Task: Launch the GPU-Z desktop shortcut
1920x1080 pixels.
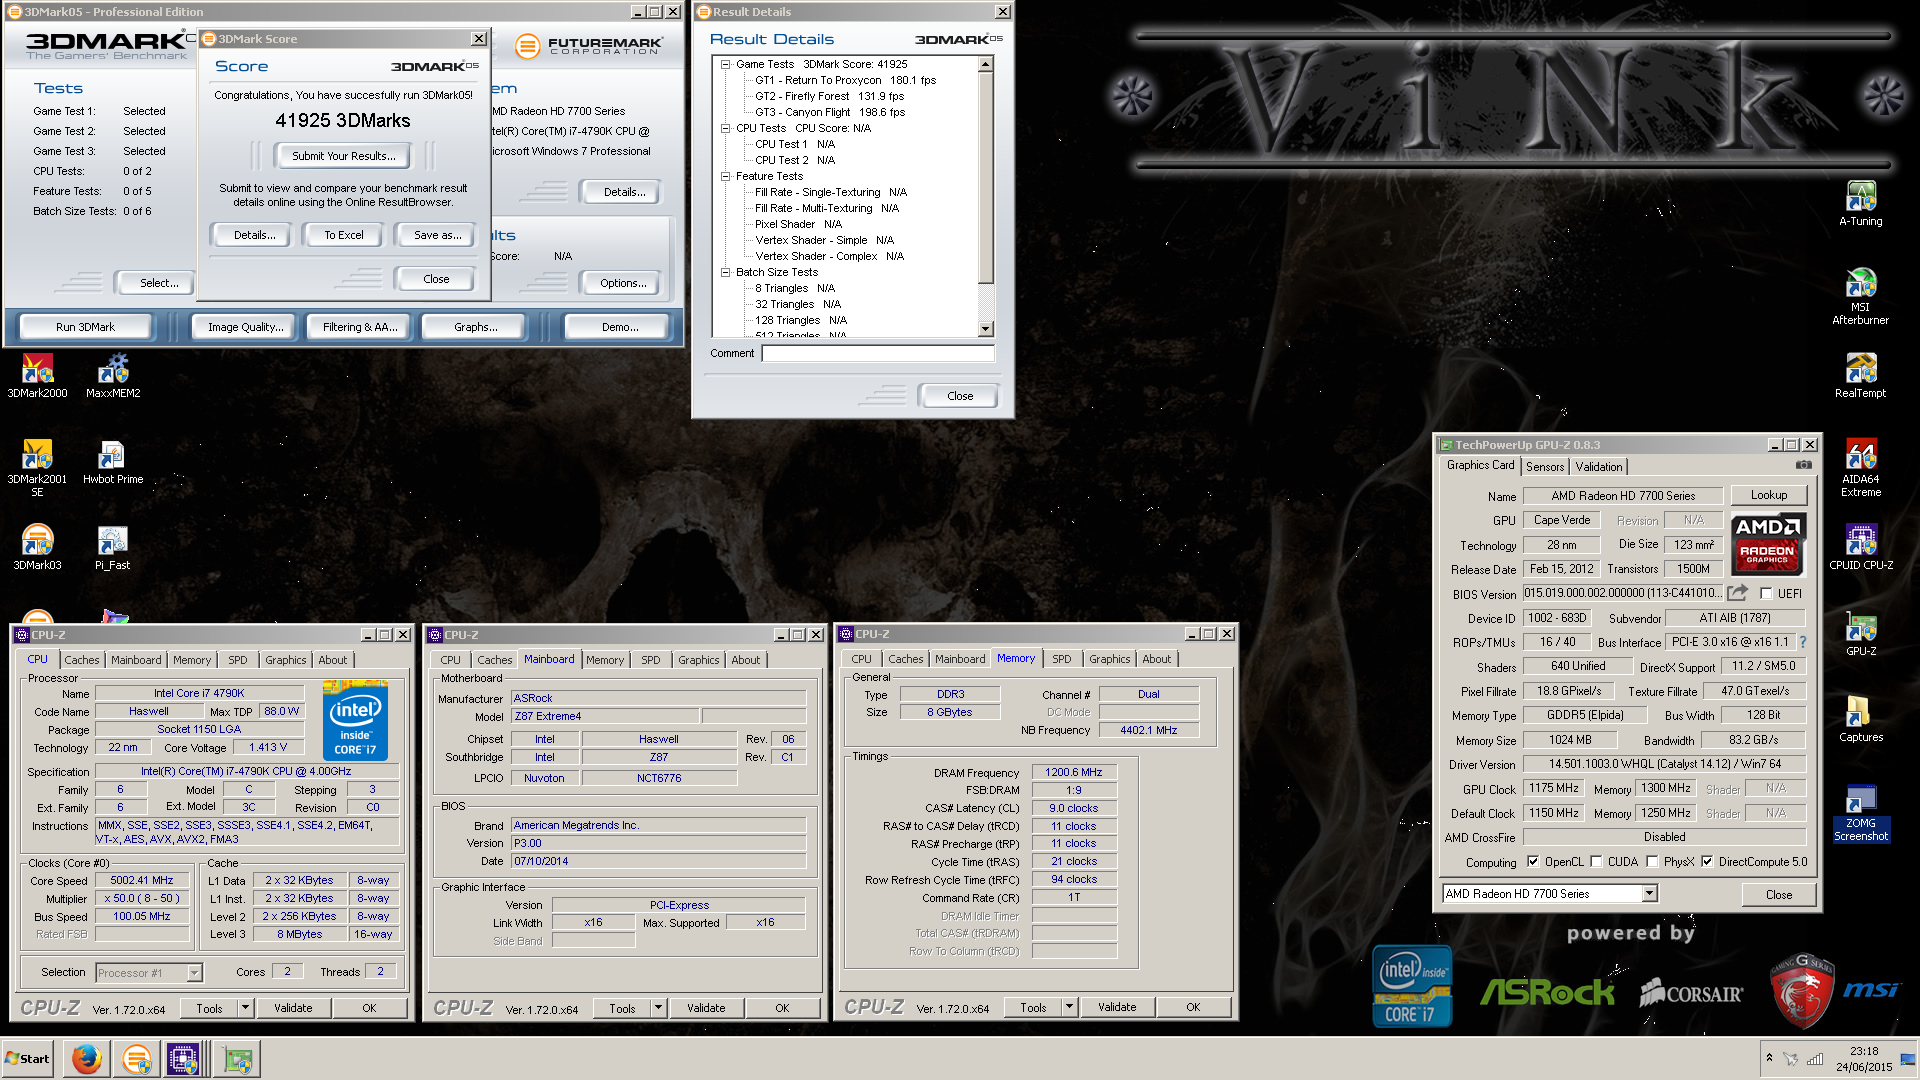Action: pos(1860,634)
